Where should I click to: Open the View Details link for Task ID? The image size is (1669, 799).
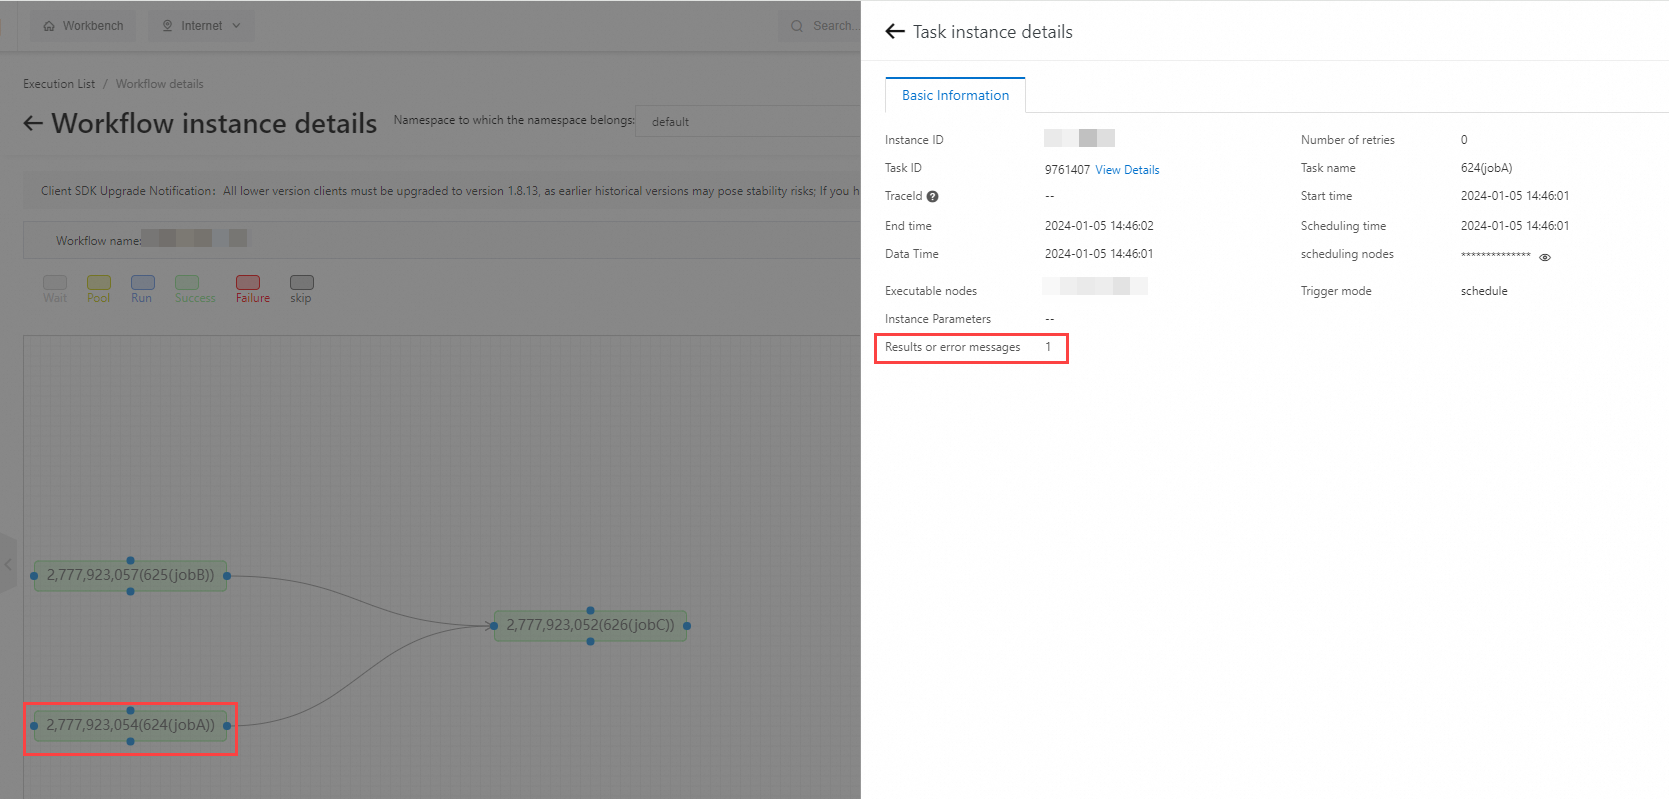click(1127, 170)
